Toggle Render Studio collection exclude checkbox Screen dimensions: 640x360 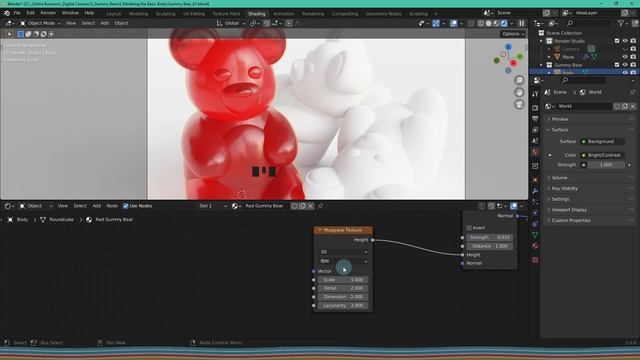pyautogui.click(x=617, y=41)
